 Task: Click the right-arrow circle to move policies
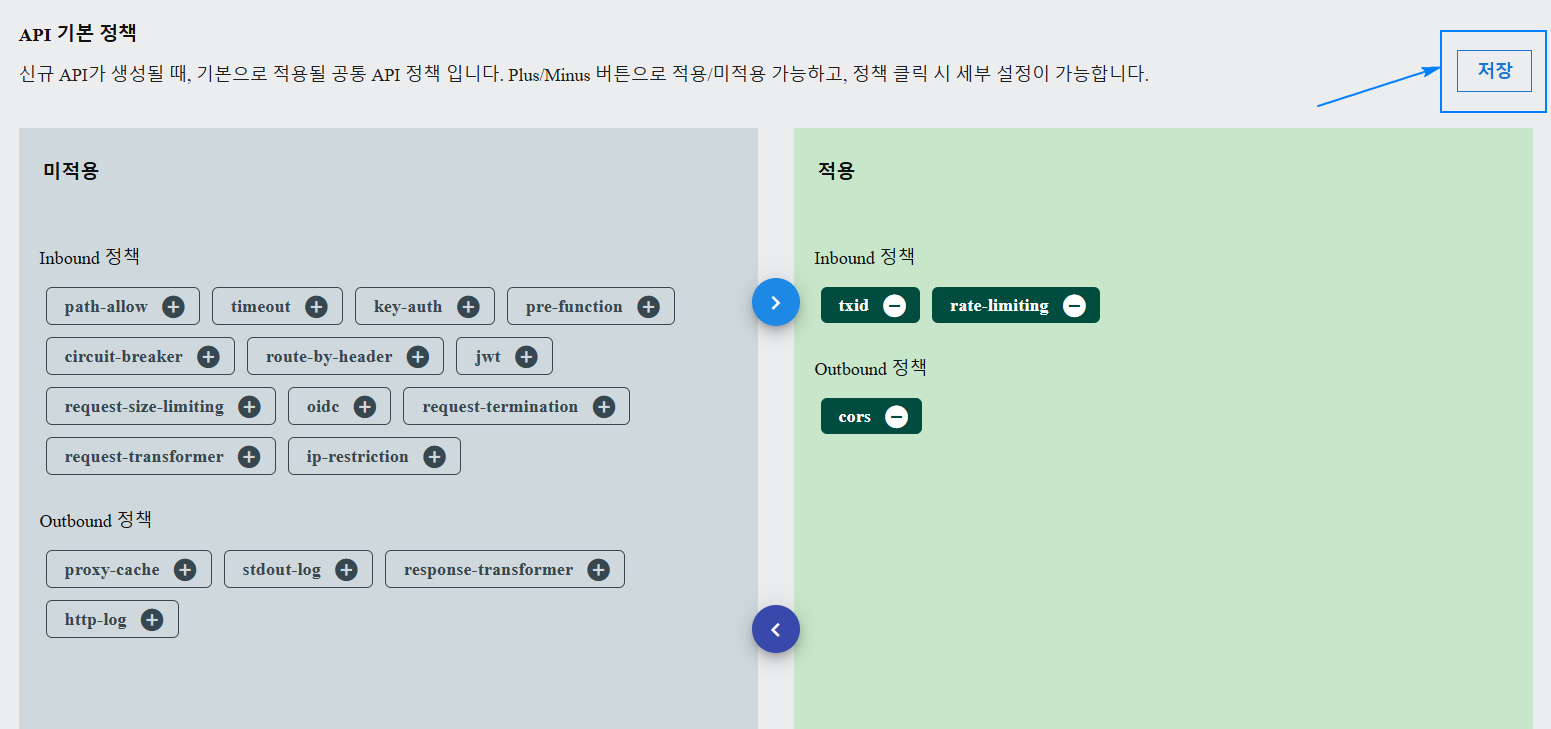coord(776,301)
